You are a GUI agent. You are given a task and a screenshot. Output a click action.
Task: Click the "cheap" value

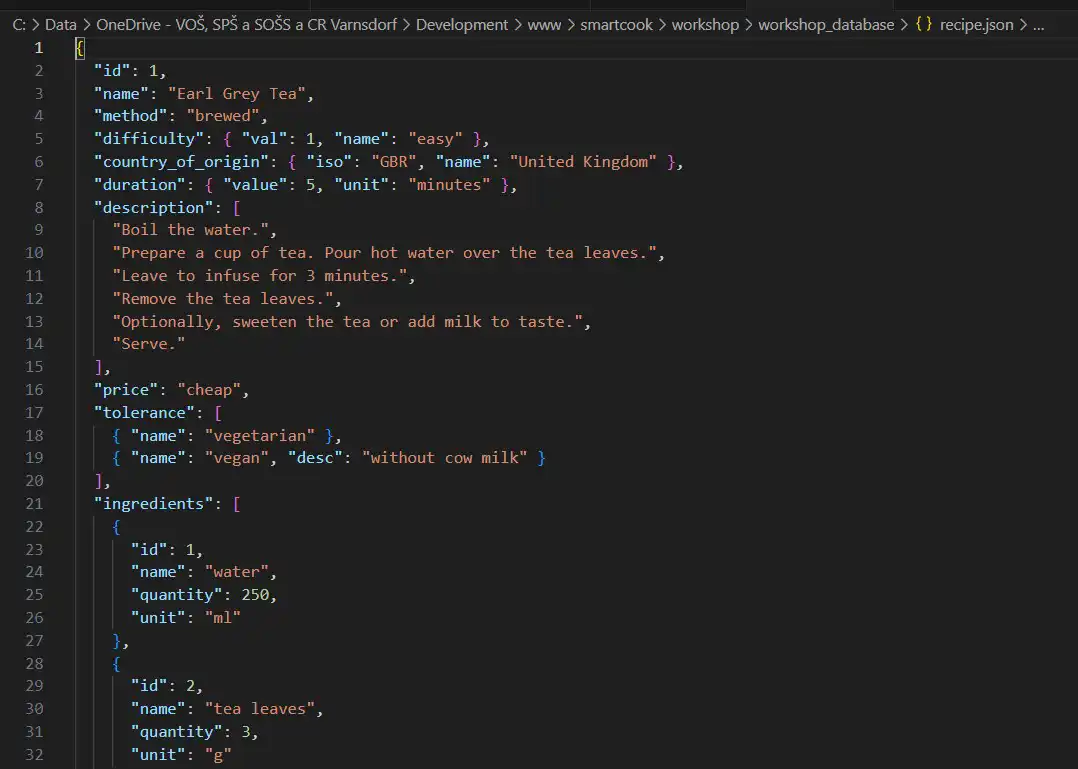pos(209,390)
